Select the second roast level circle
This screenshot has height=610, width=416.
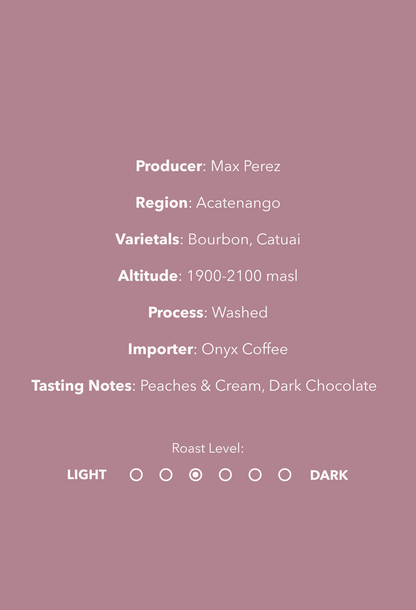click(x=166, y=475)
